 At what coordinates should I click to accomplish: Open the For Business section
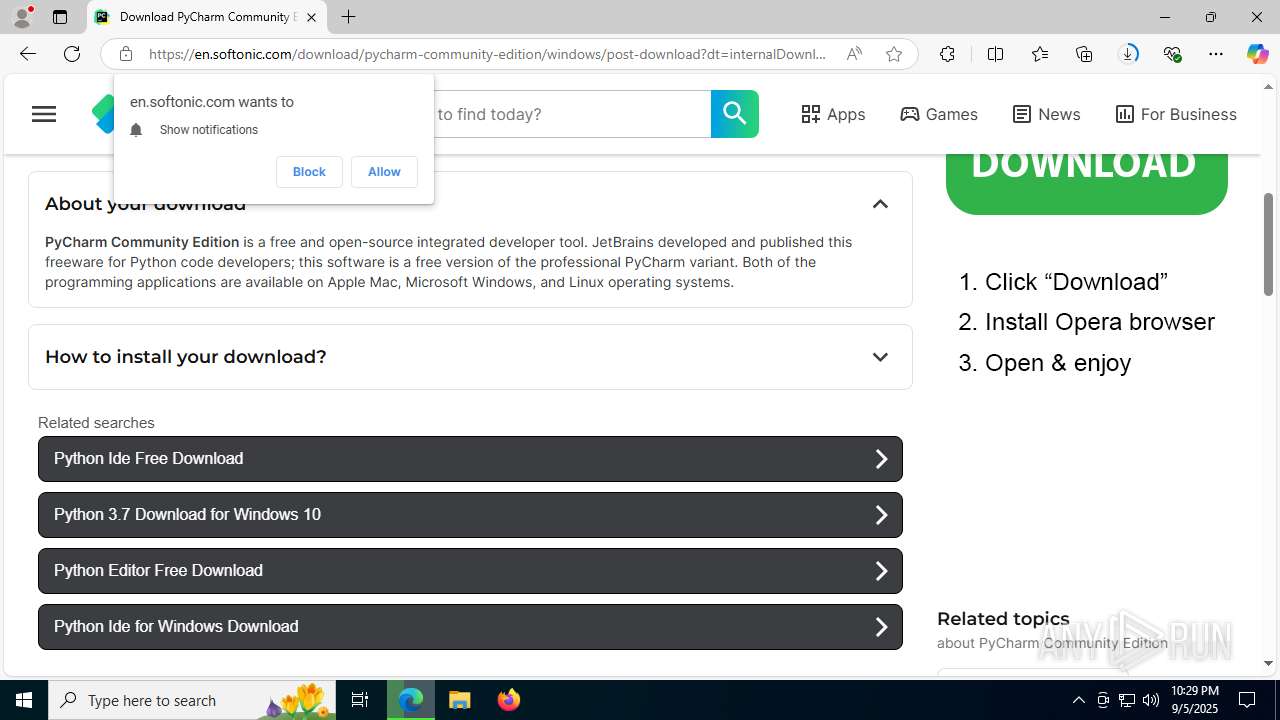point(1176,114)
